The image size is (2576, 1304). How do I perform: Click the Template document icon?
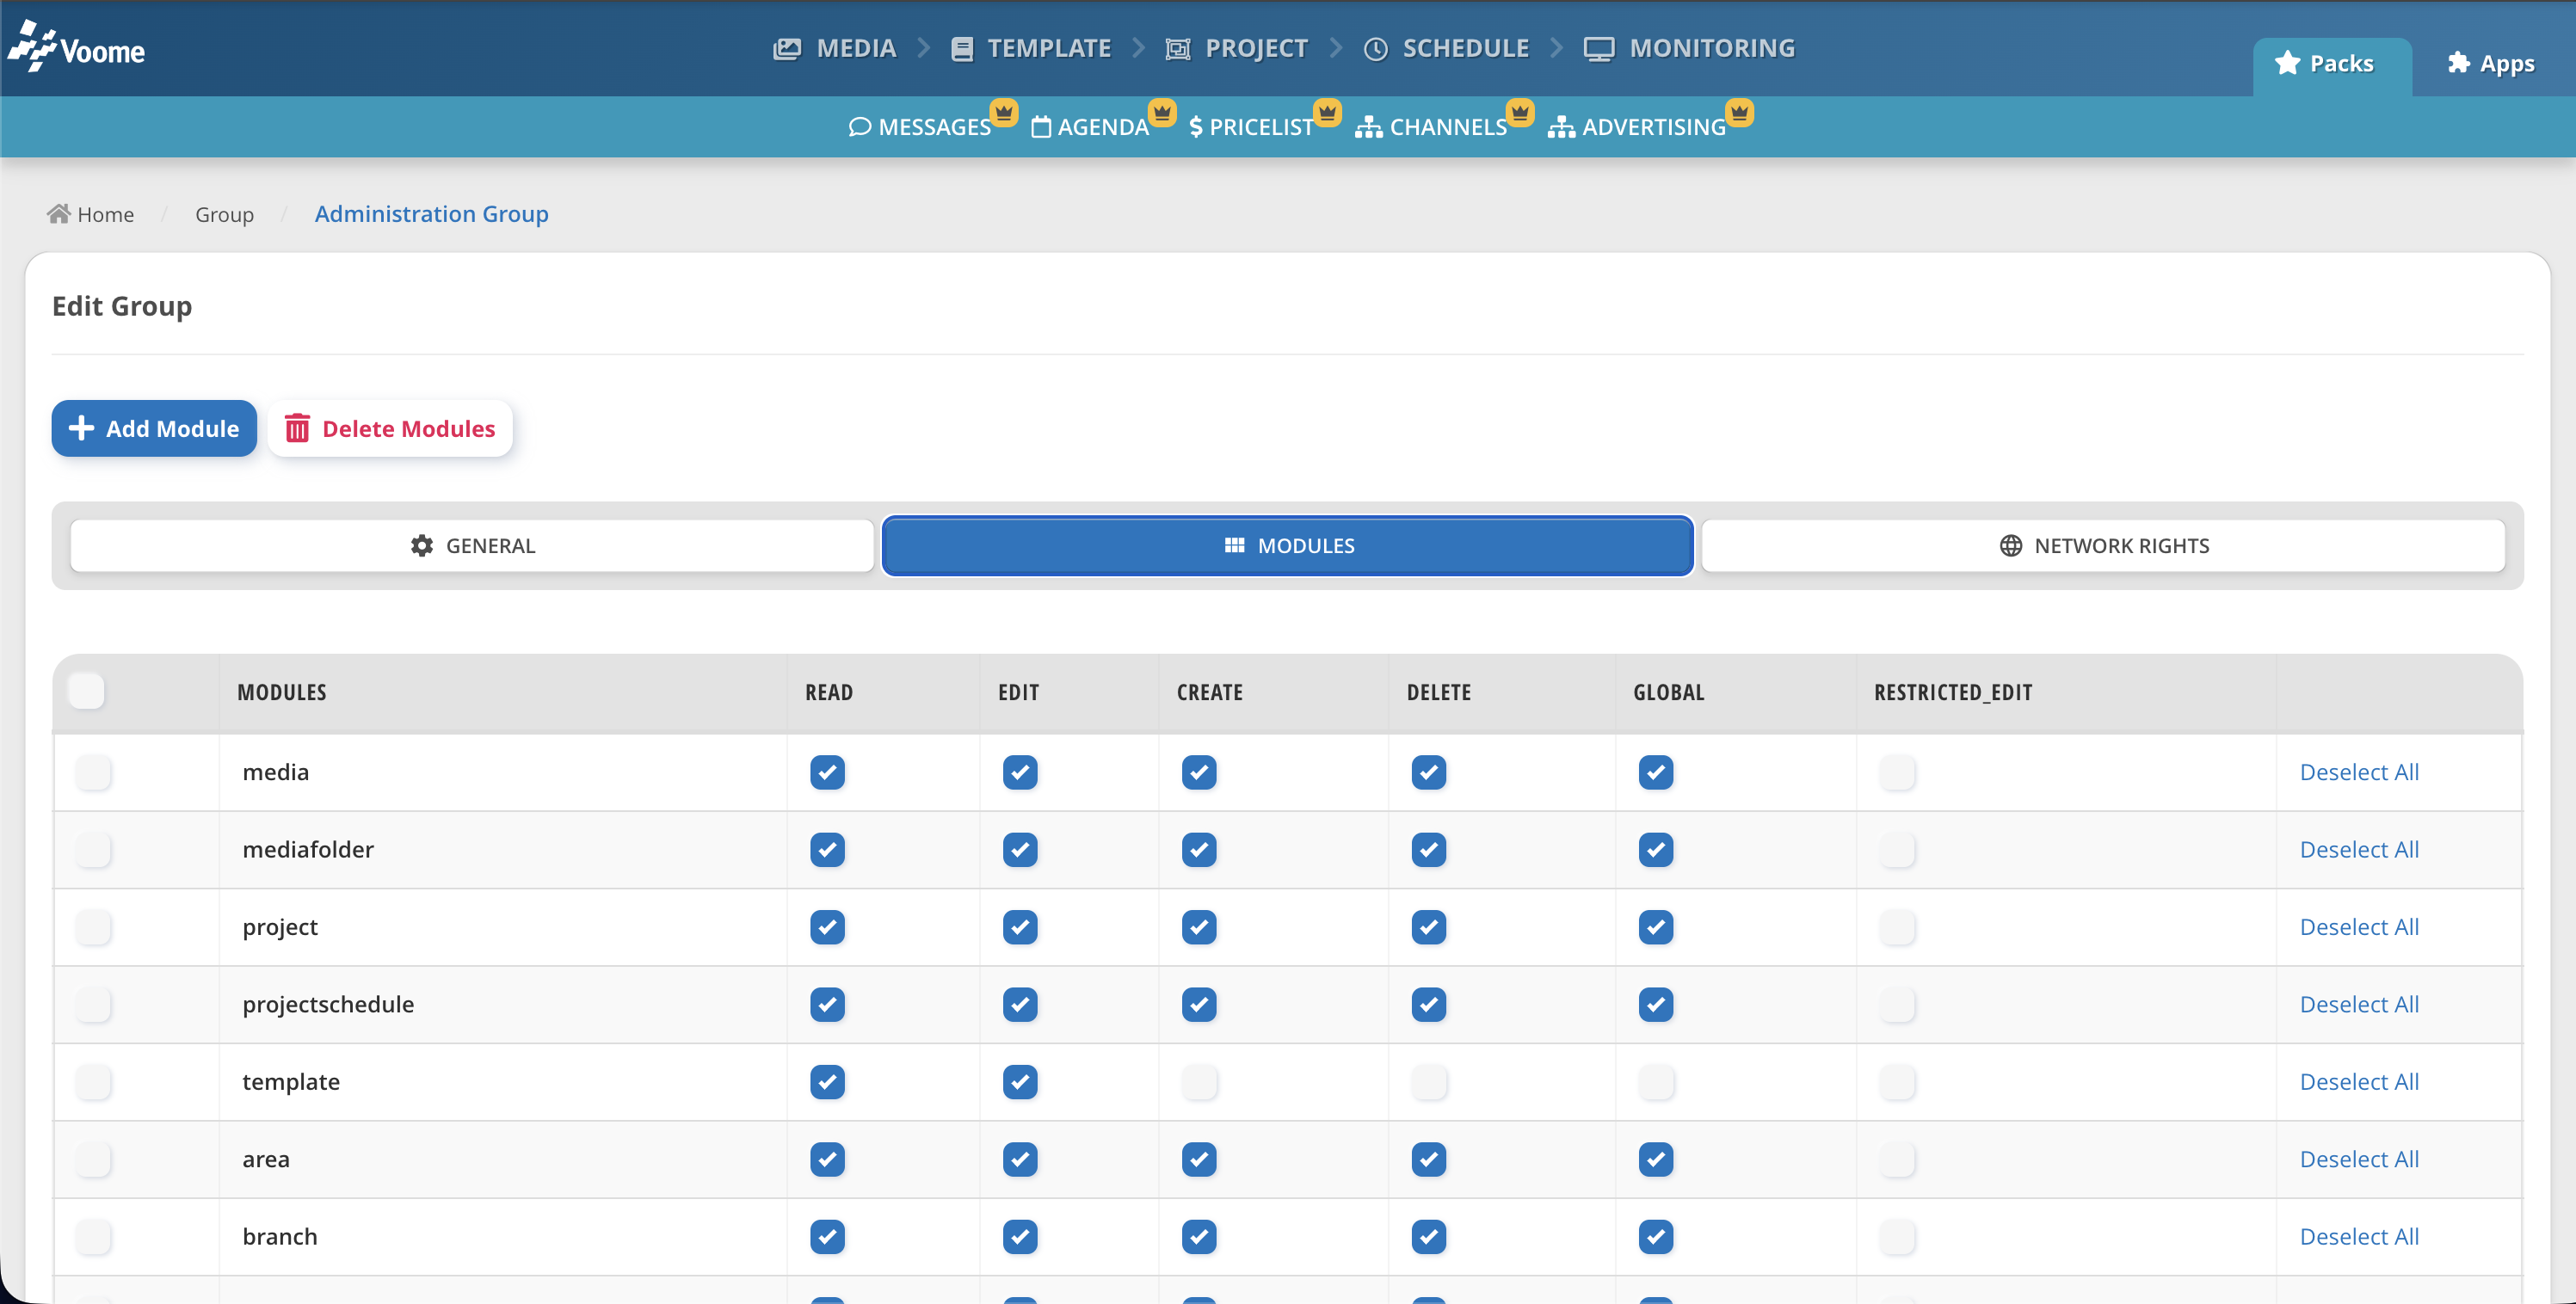pyautogui.click(x=962, y=48)
